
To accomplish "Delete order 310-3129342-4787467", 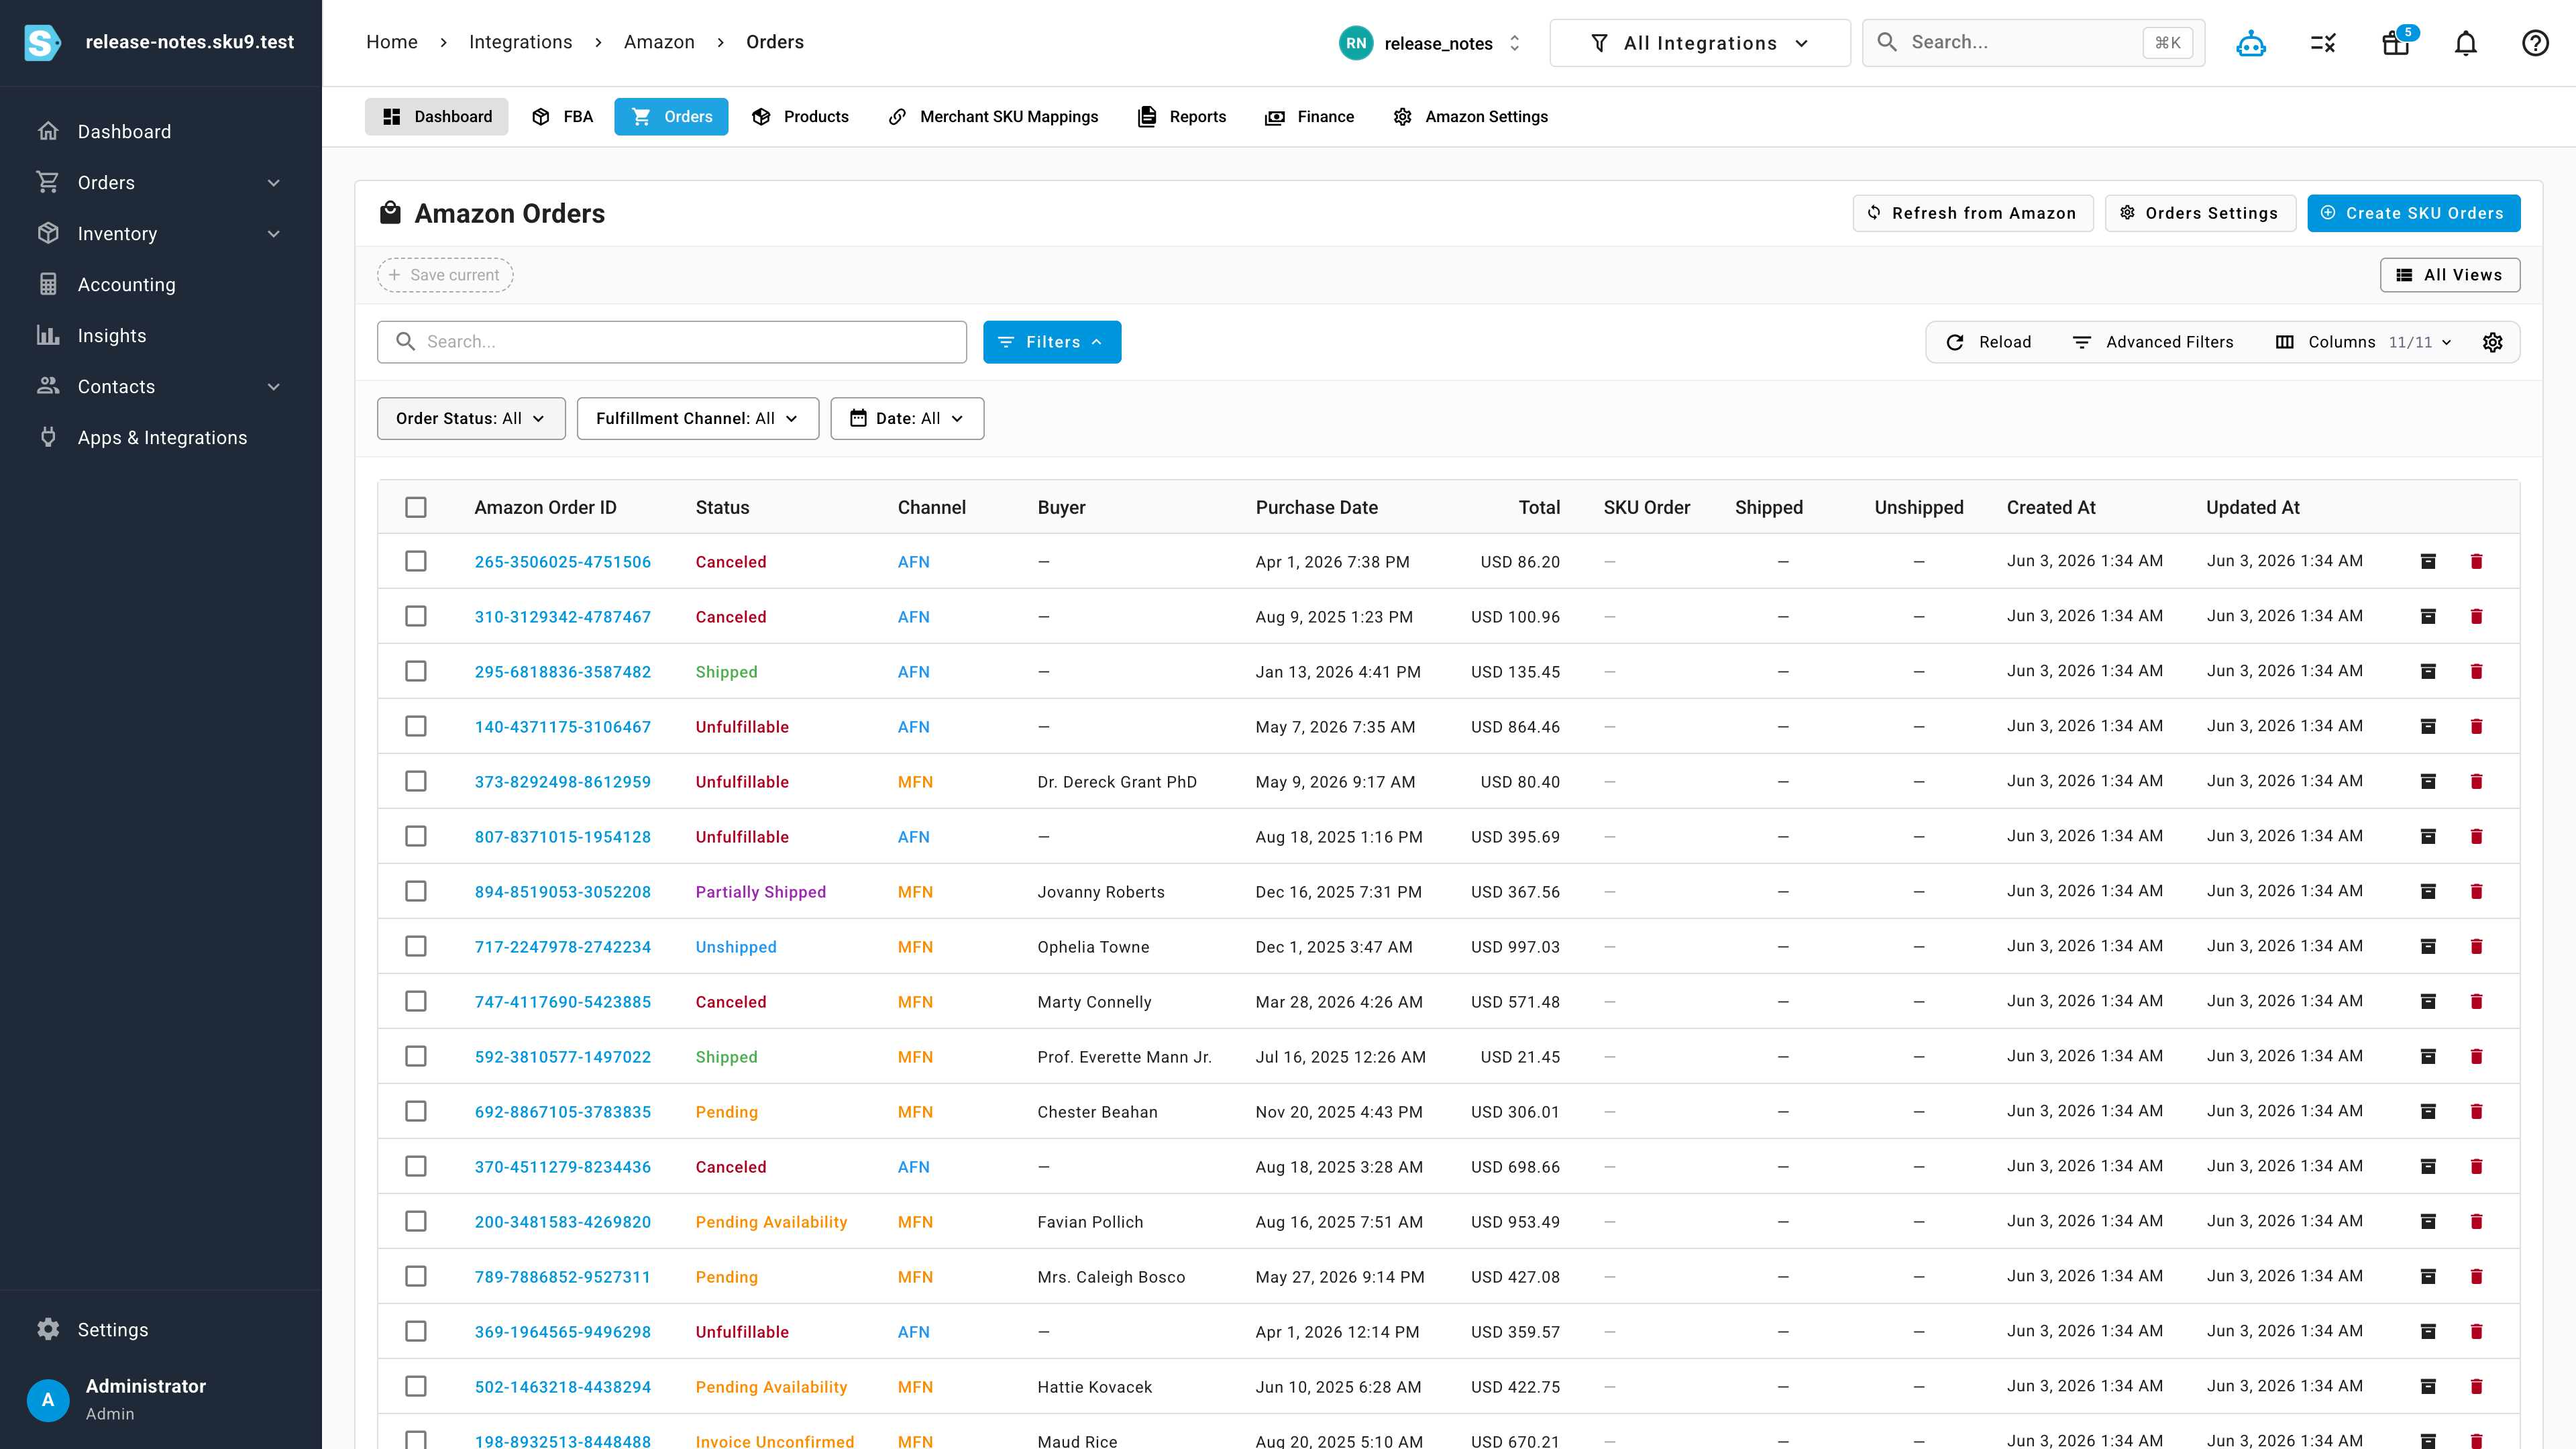I will coord(2477,616).
